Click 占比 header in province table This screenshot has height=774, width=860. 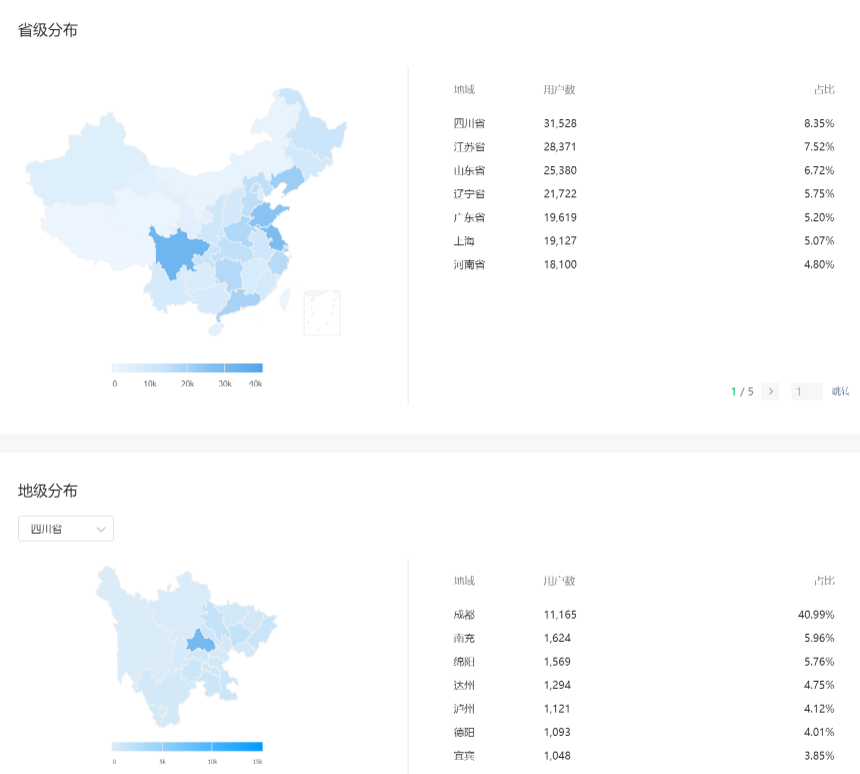pyautogui.click(x=824, y=89)
